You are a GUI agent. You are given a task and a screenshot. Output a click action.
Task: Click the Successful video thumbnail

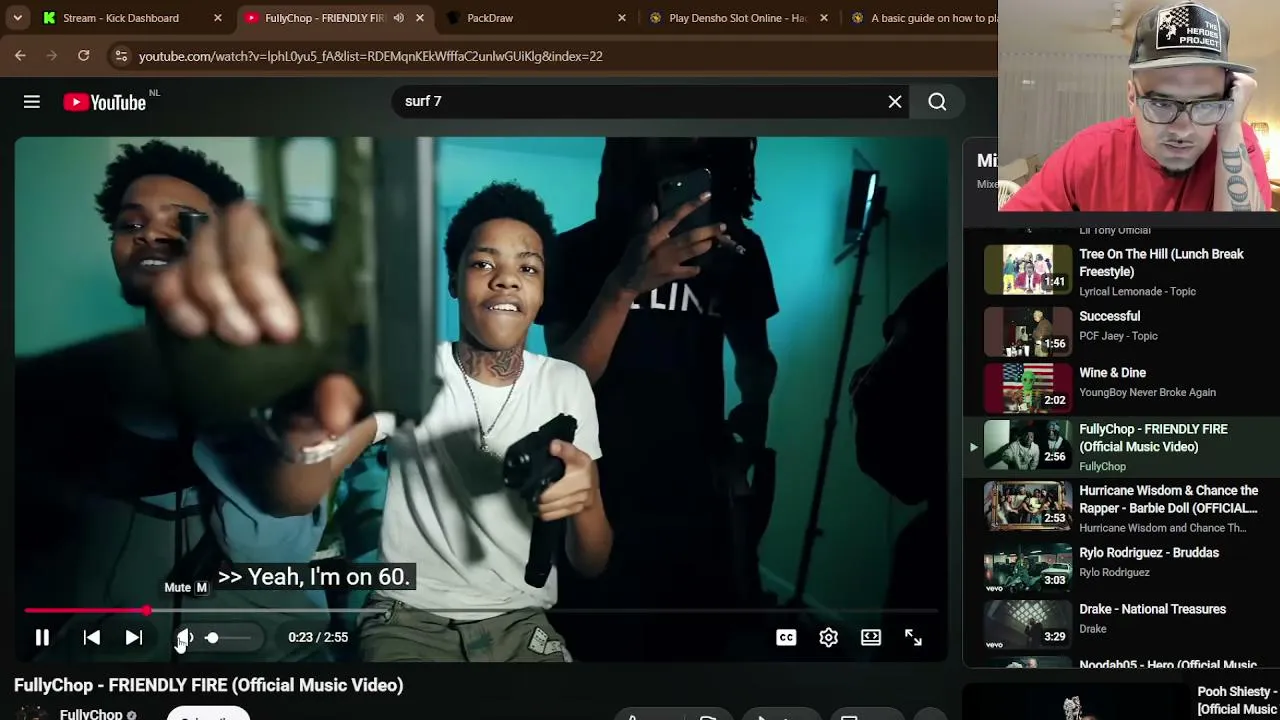pyautogui.click(x=1027, y=331)
